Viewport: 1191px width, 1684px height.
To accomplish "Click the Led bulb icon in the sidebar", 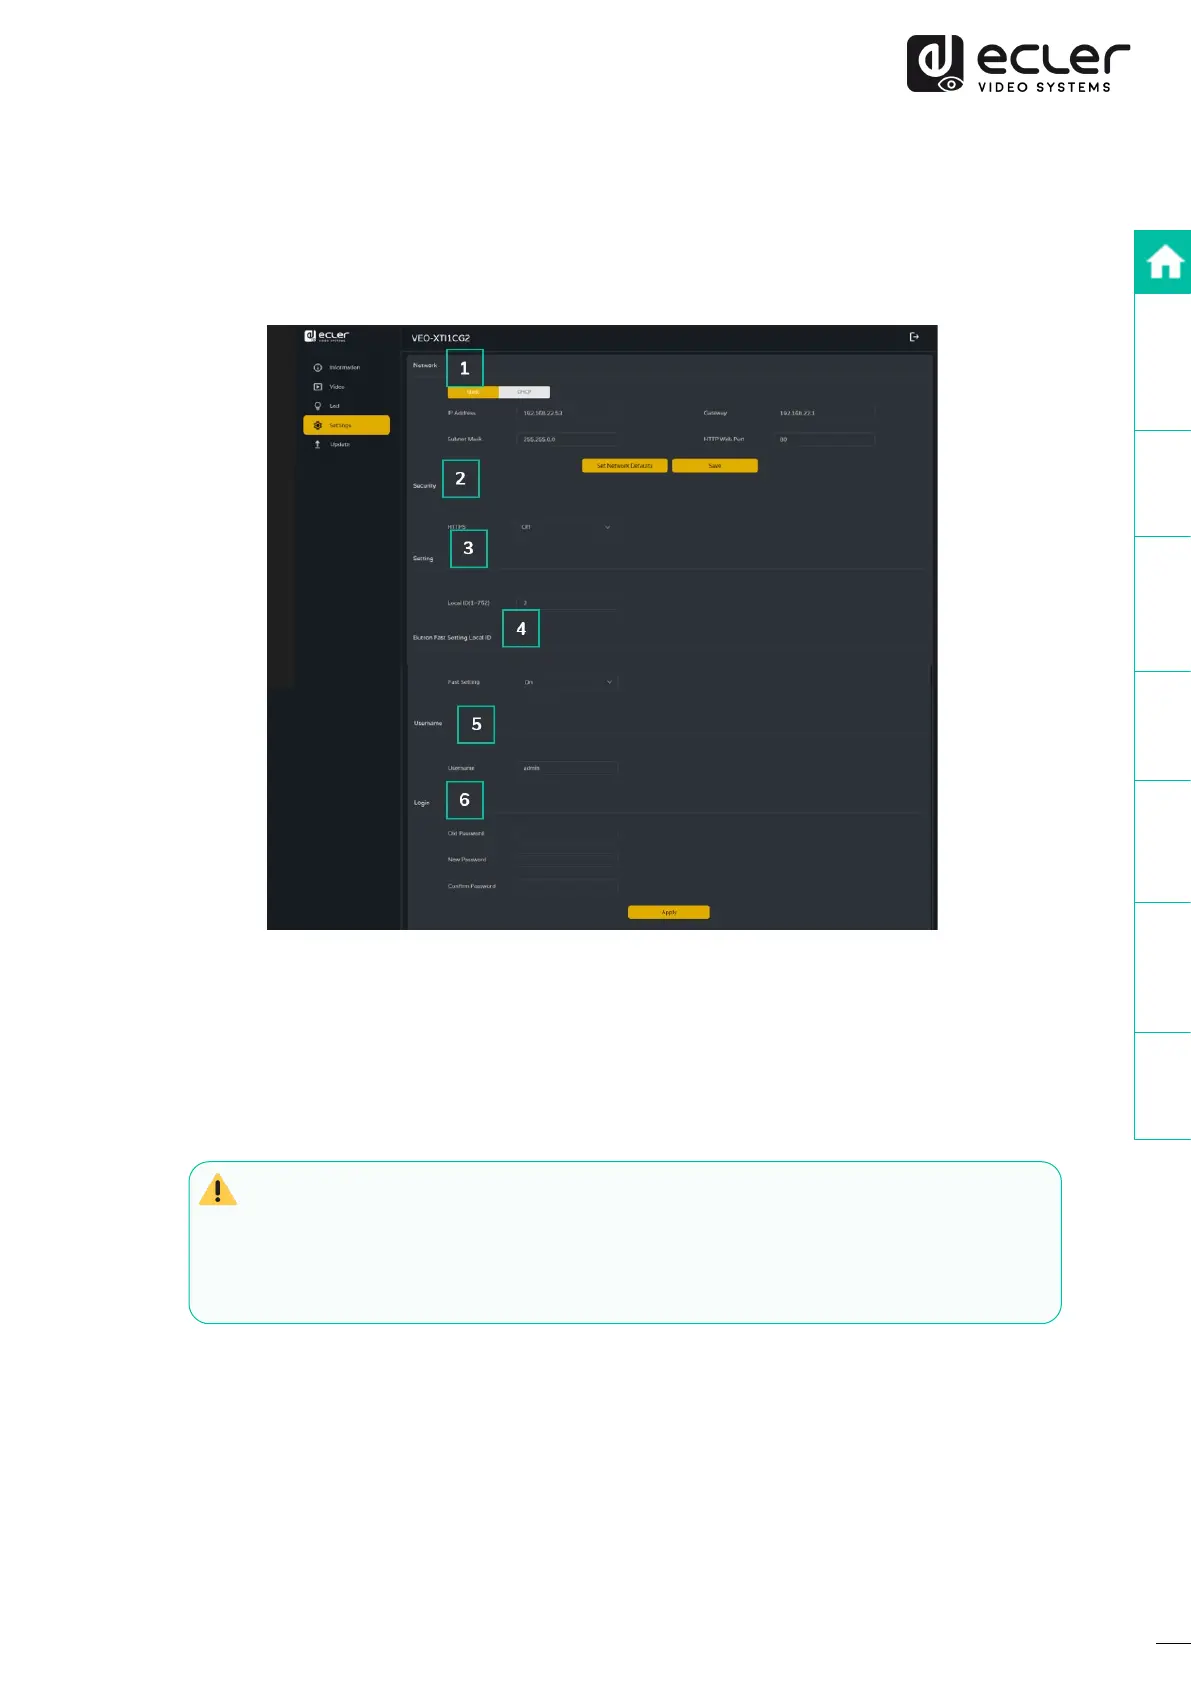I will 318,406.
